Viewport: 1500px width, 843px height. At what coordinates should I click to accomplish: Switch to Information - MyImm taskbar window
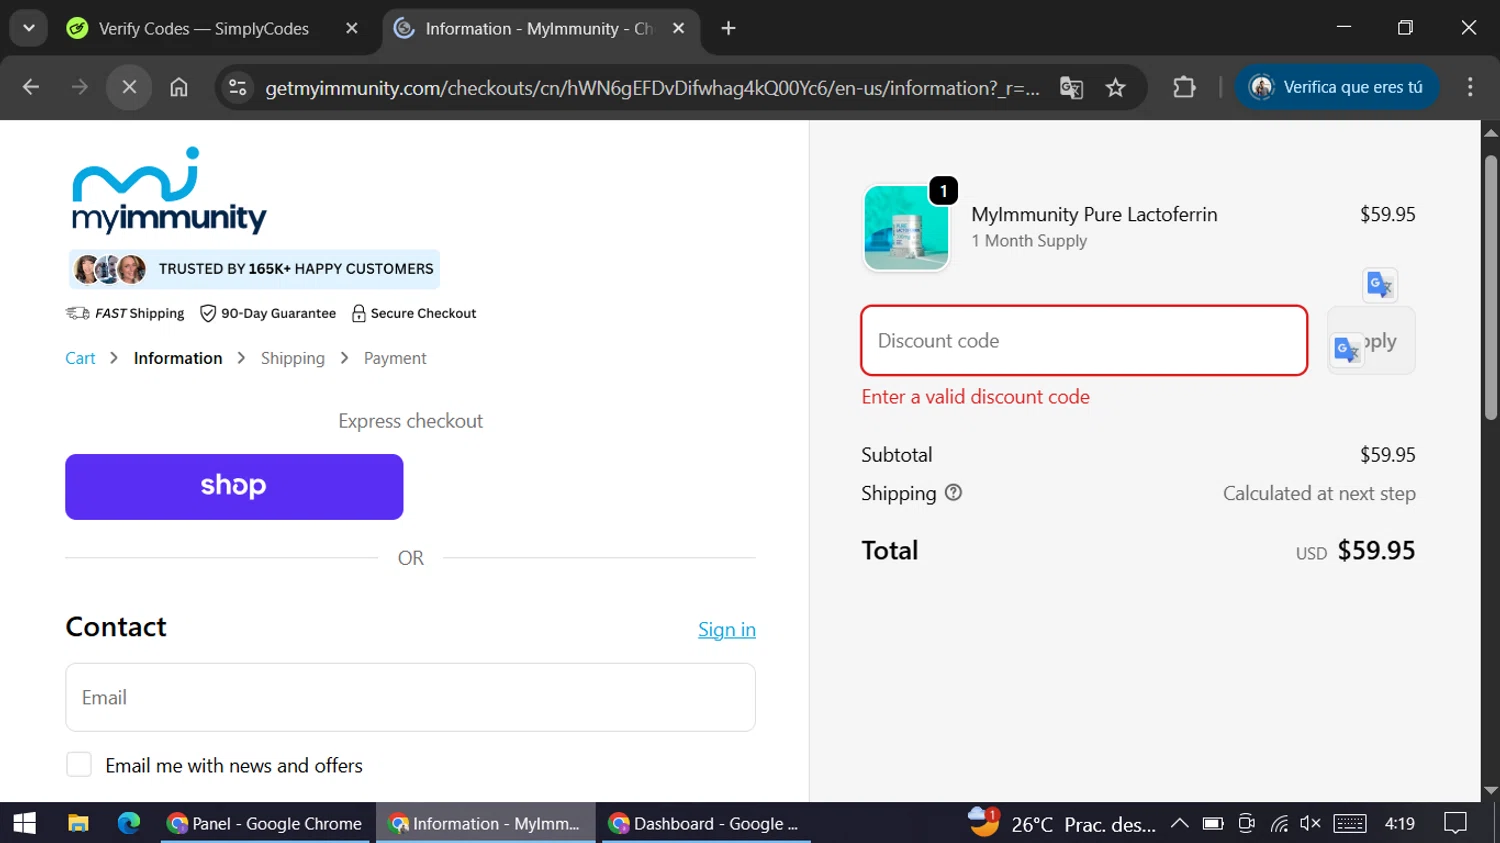485,823
